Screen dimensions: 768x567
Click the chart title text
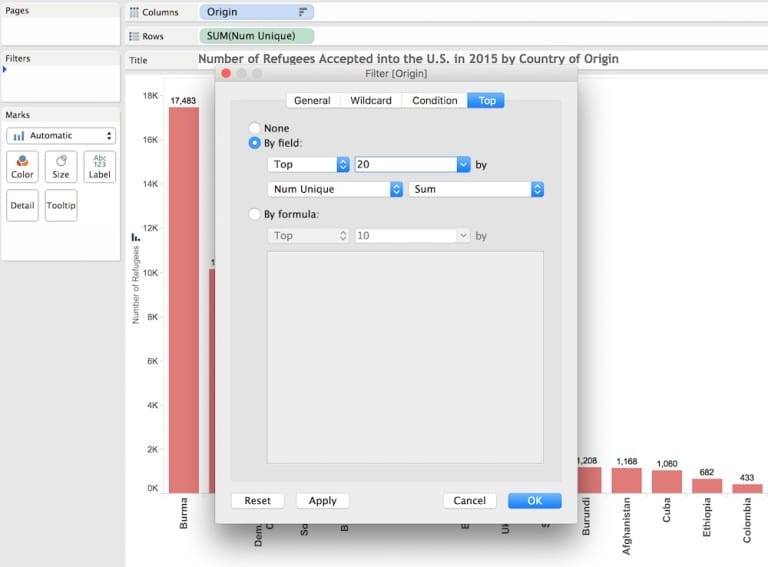(408, 59)
